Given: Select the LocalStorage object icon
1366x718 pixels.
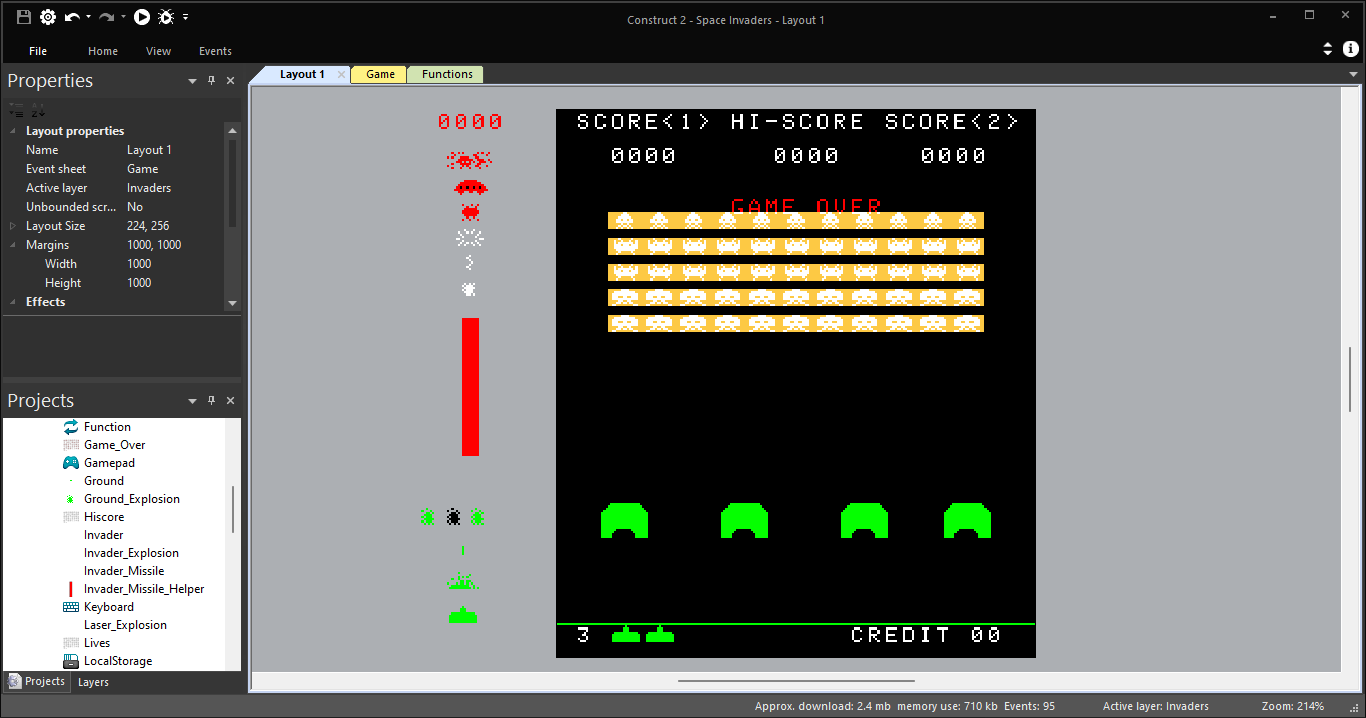Looking at the screenshot, I should 71,661.
